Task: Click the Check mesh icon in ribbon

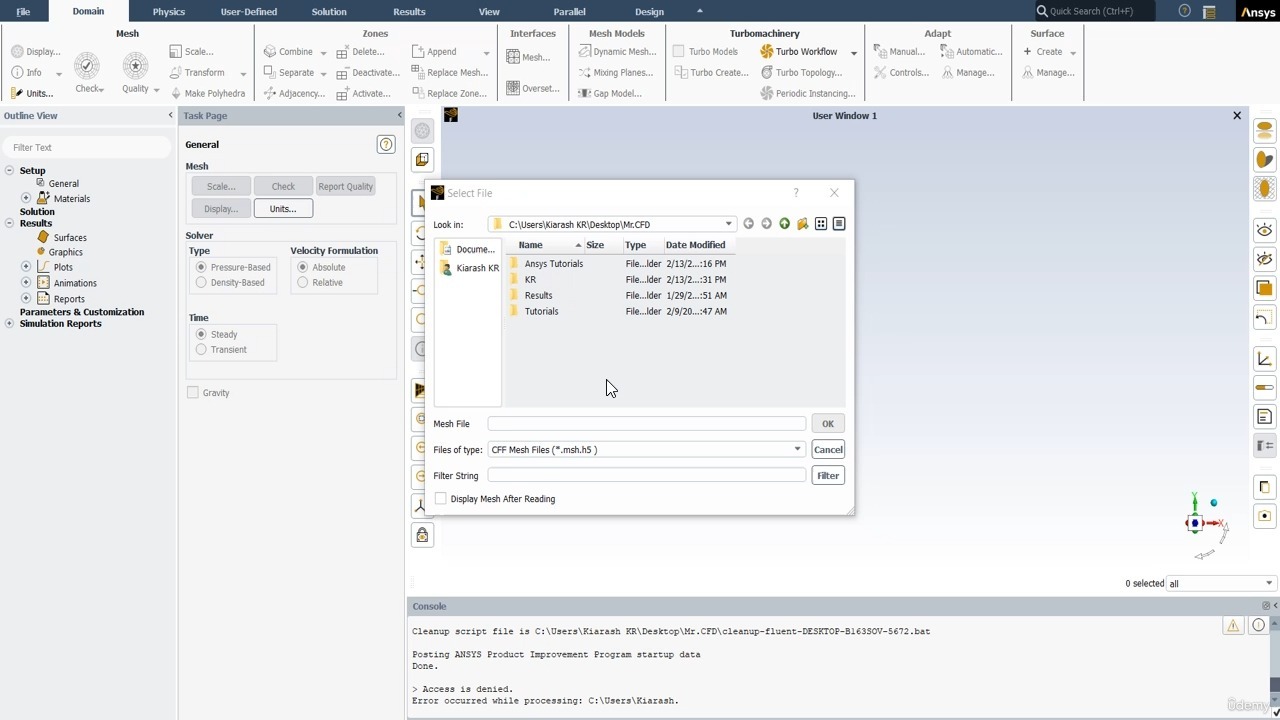Action: point(87,66)
